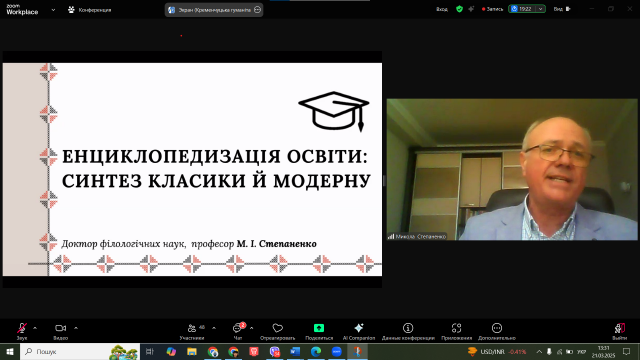Open the AI Companion sparkle icon
Image resolution: width=640 pixels, height=360 pixels.
pyautogui.click(x=359, y=328)
